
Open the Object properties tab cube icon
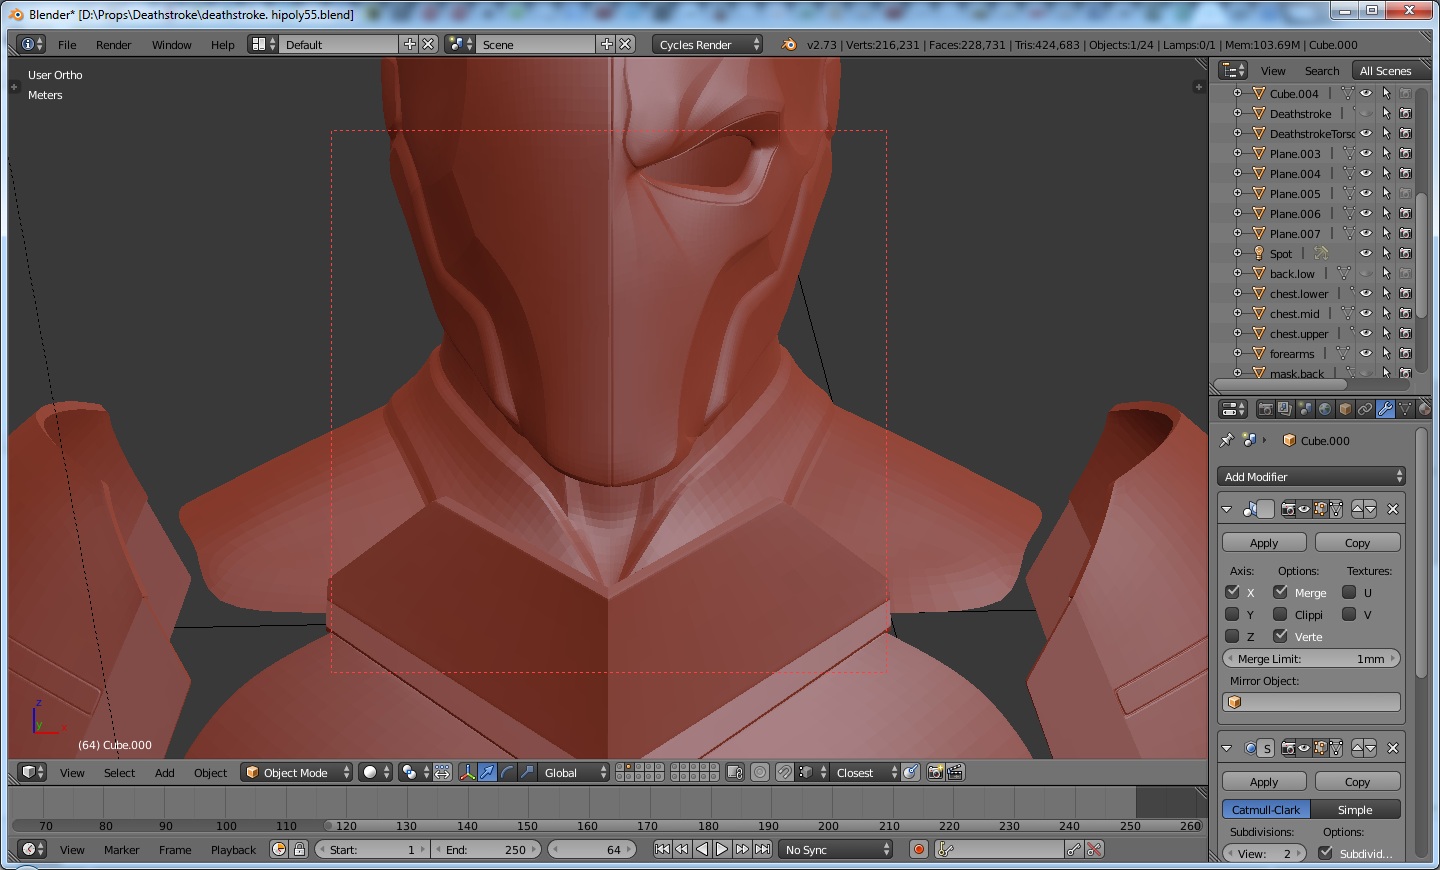[x=1345, y=409]
